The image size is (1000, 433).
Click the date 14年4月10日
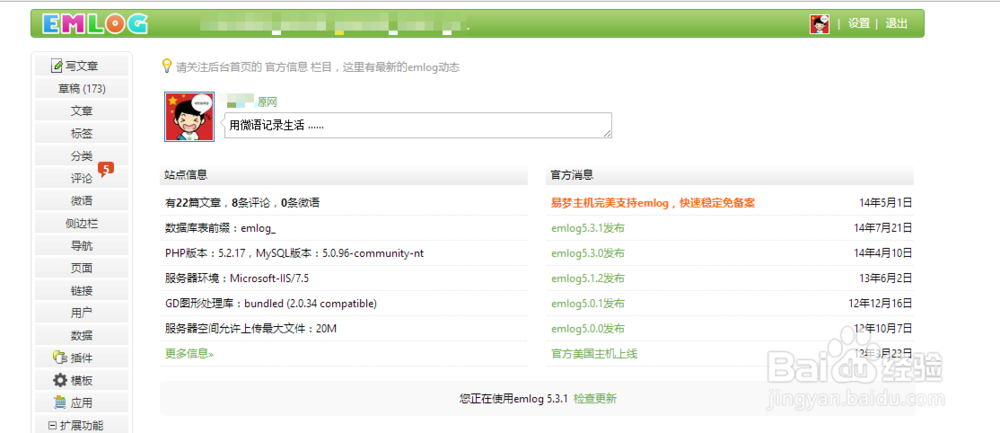883,253
